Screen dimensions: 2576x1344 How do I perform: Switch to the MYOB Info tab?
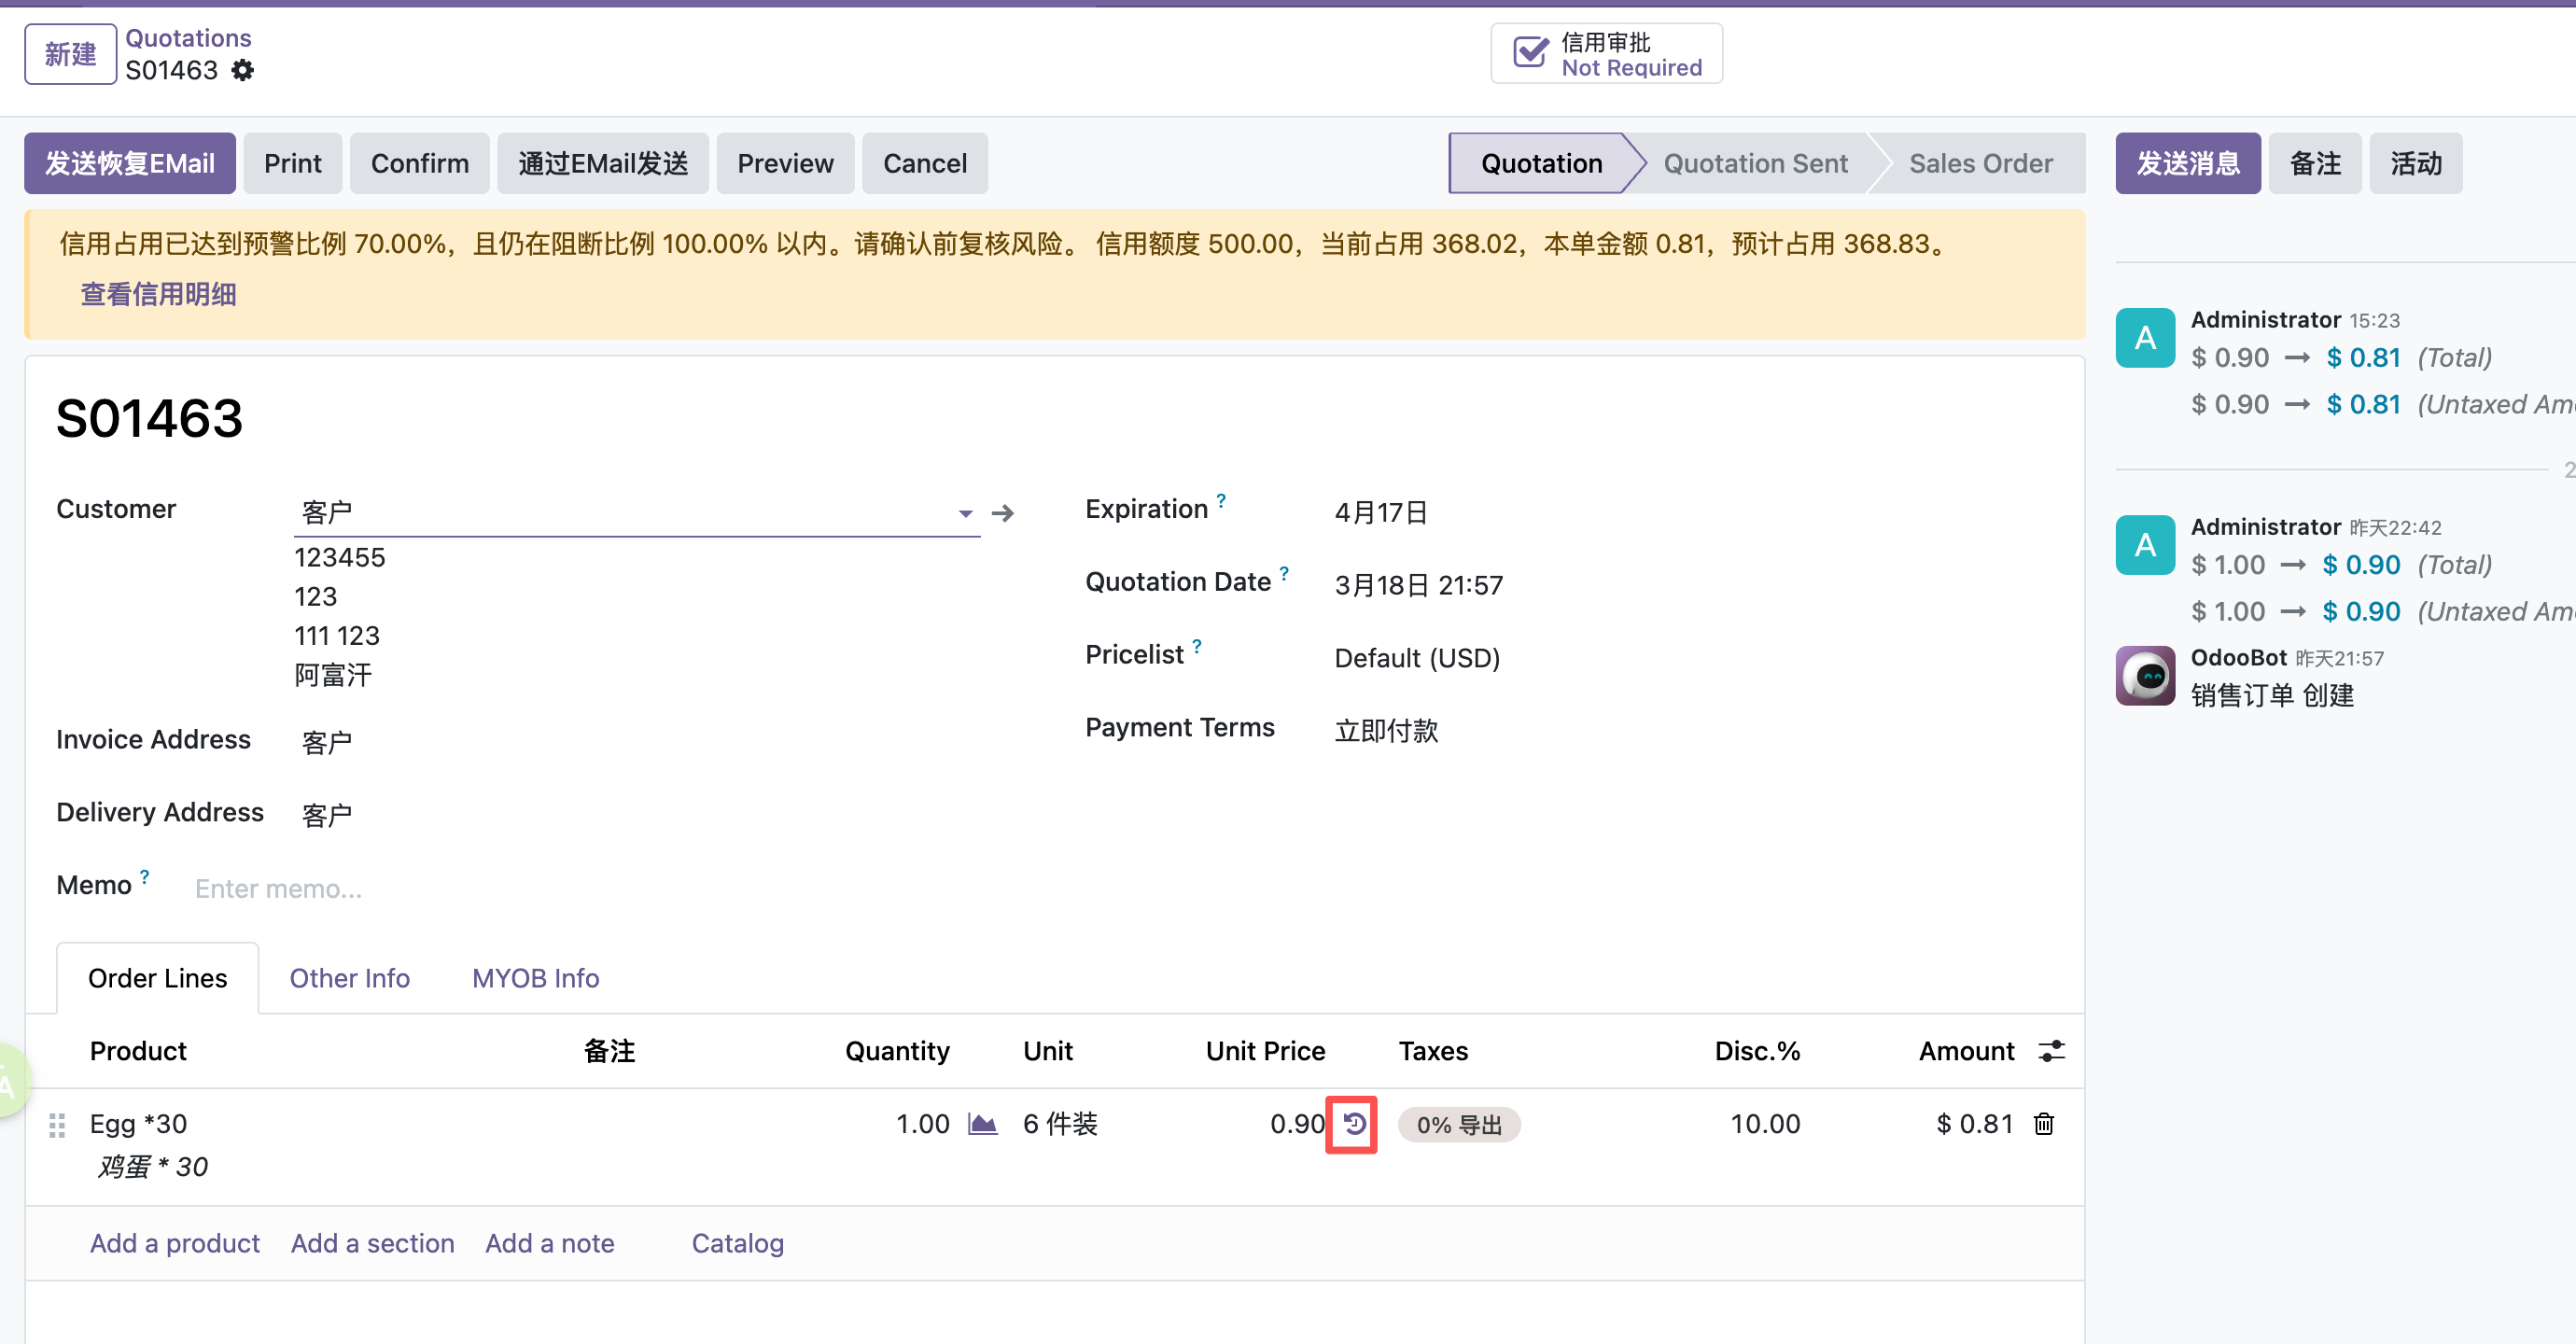click(535, 978)
